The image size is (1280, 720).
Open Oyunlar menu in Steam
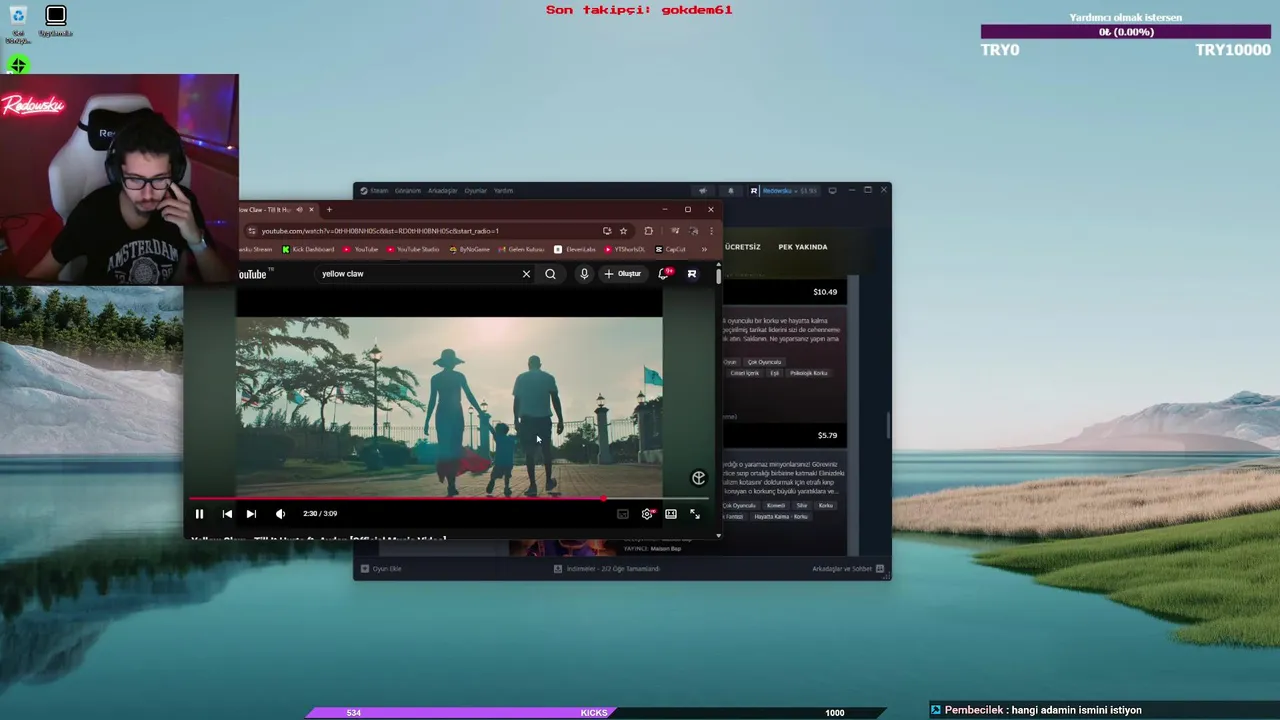click(475, 191)
